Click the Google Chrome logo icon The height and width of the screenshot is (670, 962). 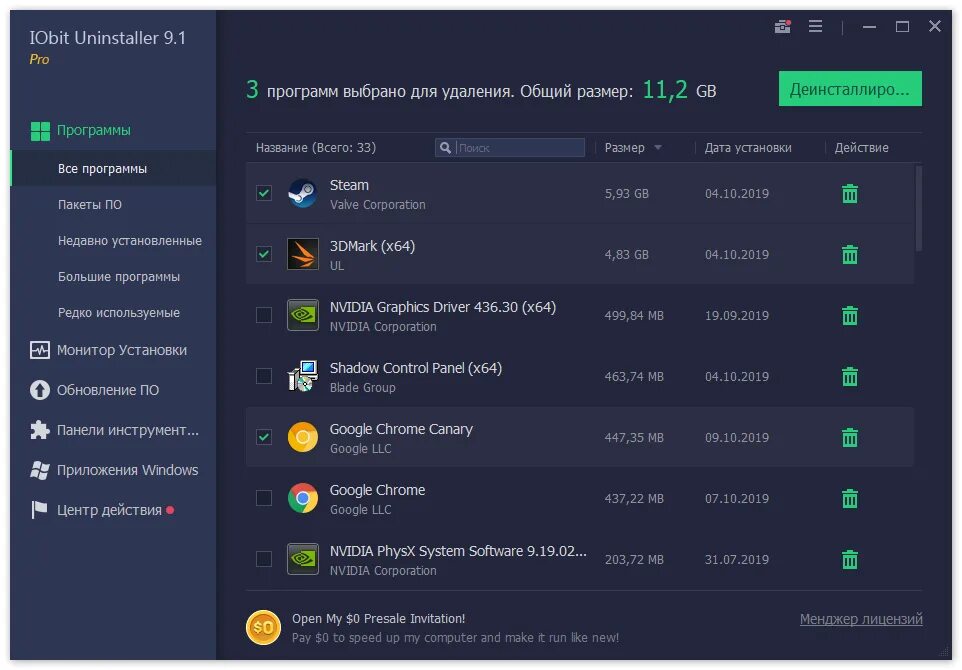(302, 498)
